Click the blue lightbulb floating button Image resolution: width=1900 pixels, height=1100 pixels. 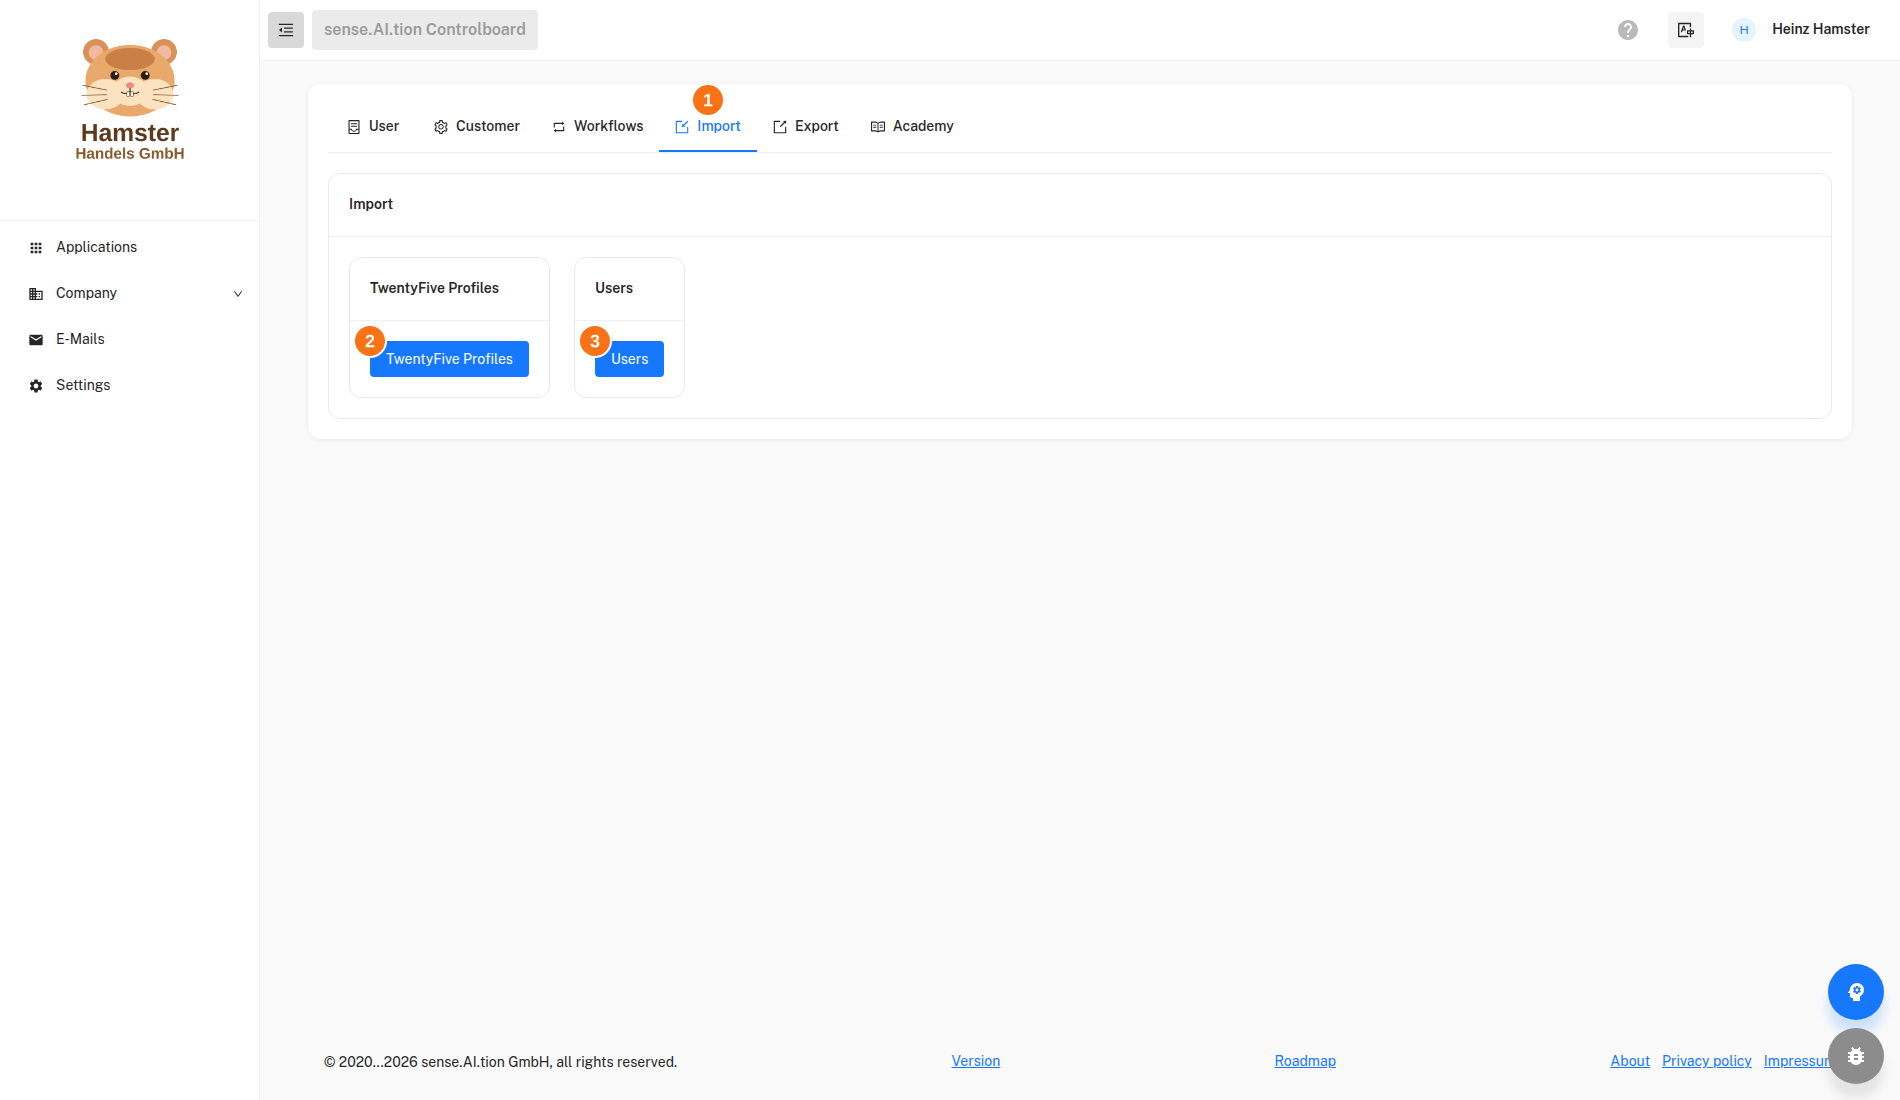[1856, 992]
